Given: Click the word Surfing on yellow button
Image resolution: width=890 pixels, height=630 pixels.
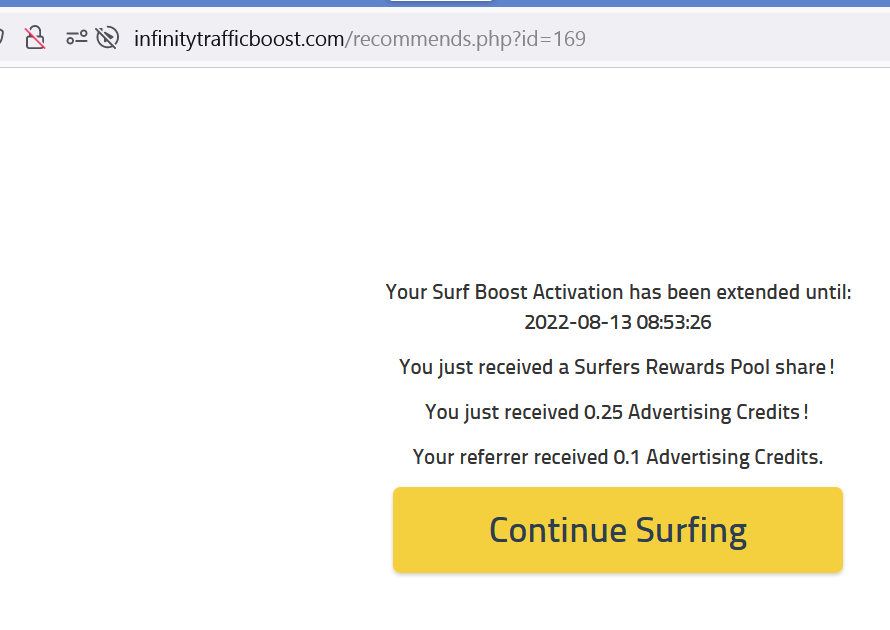Looking at the screenshot, I should pos(691,530).
